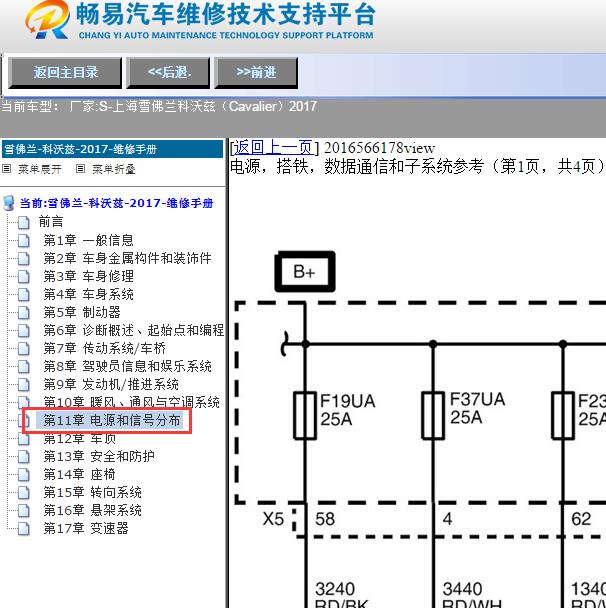Open 第2章 车身金属构件和装饰件
The width and height of the screenshot is (606, 608).
point(128,258)
